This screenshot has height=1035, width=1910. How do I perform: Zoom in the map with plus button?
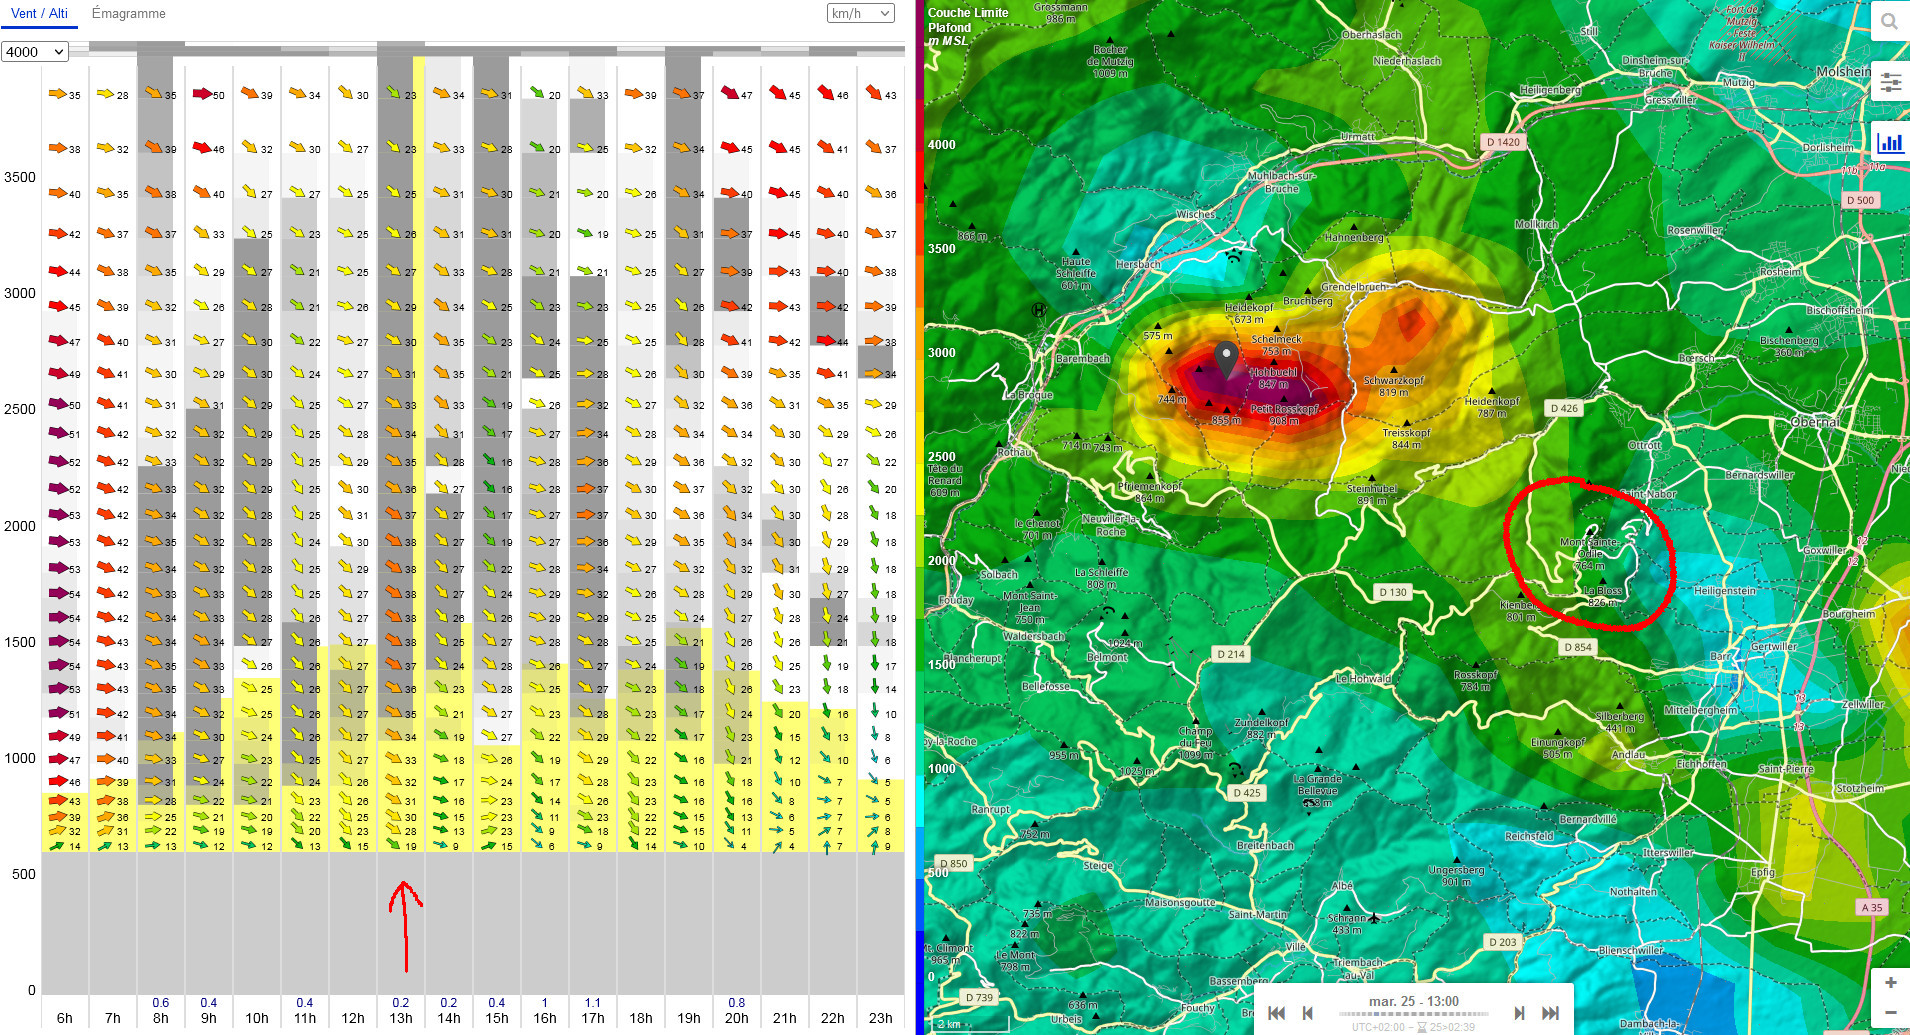(1890, 983)
